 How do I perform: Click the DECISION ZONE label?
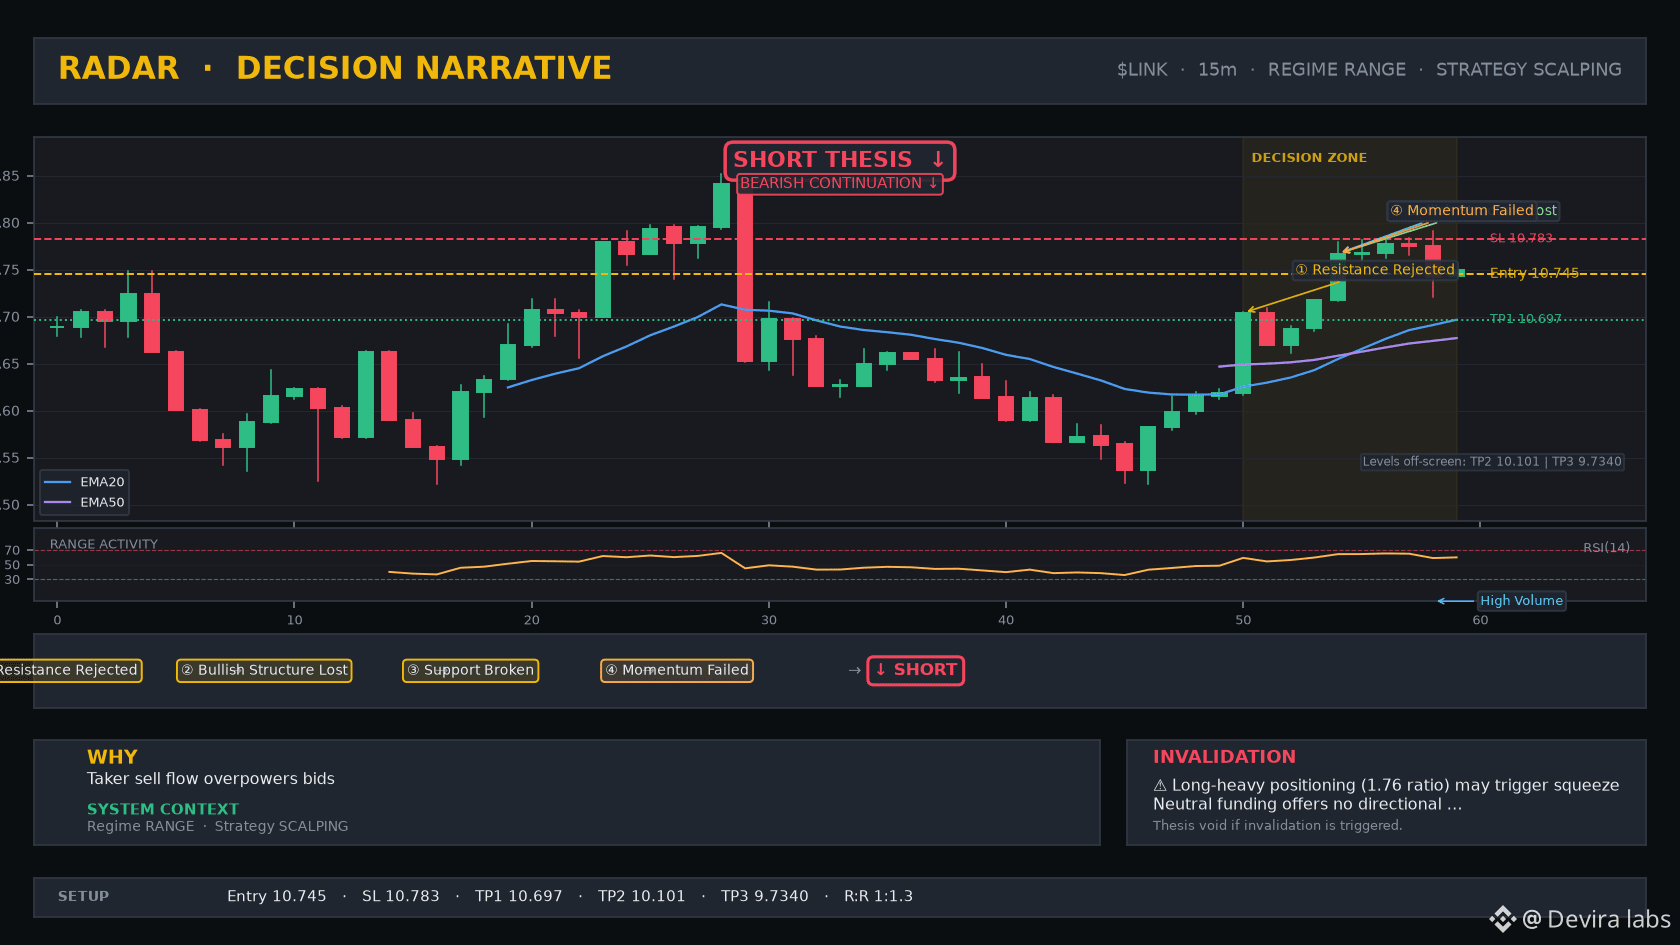1309,158
